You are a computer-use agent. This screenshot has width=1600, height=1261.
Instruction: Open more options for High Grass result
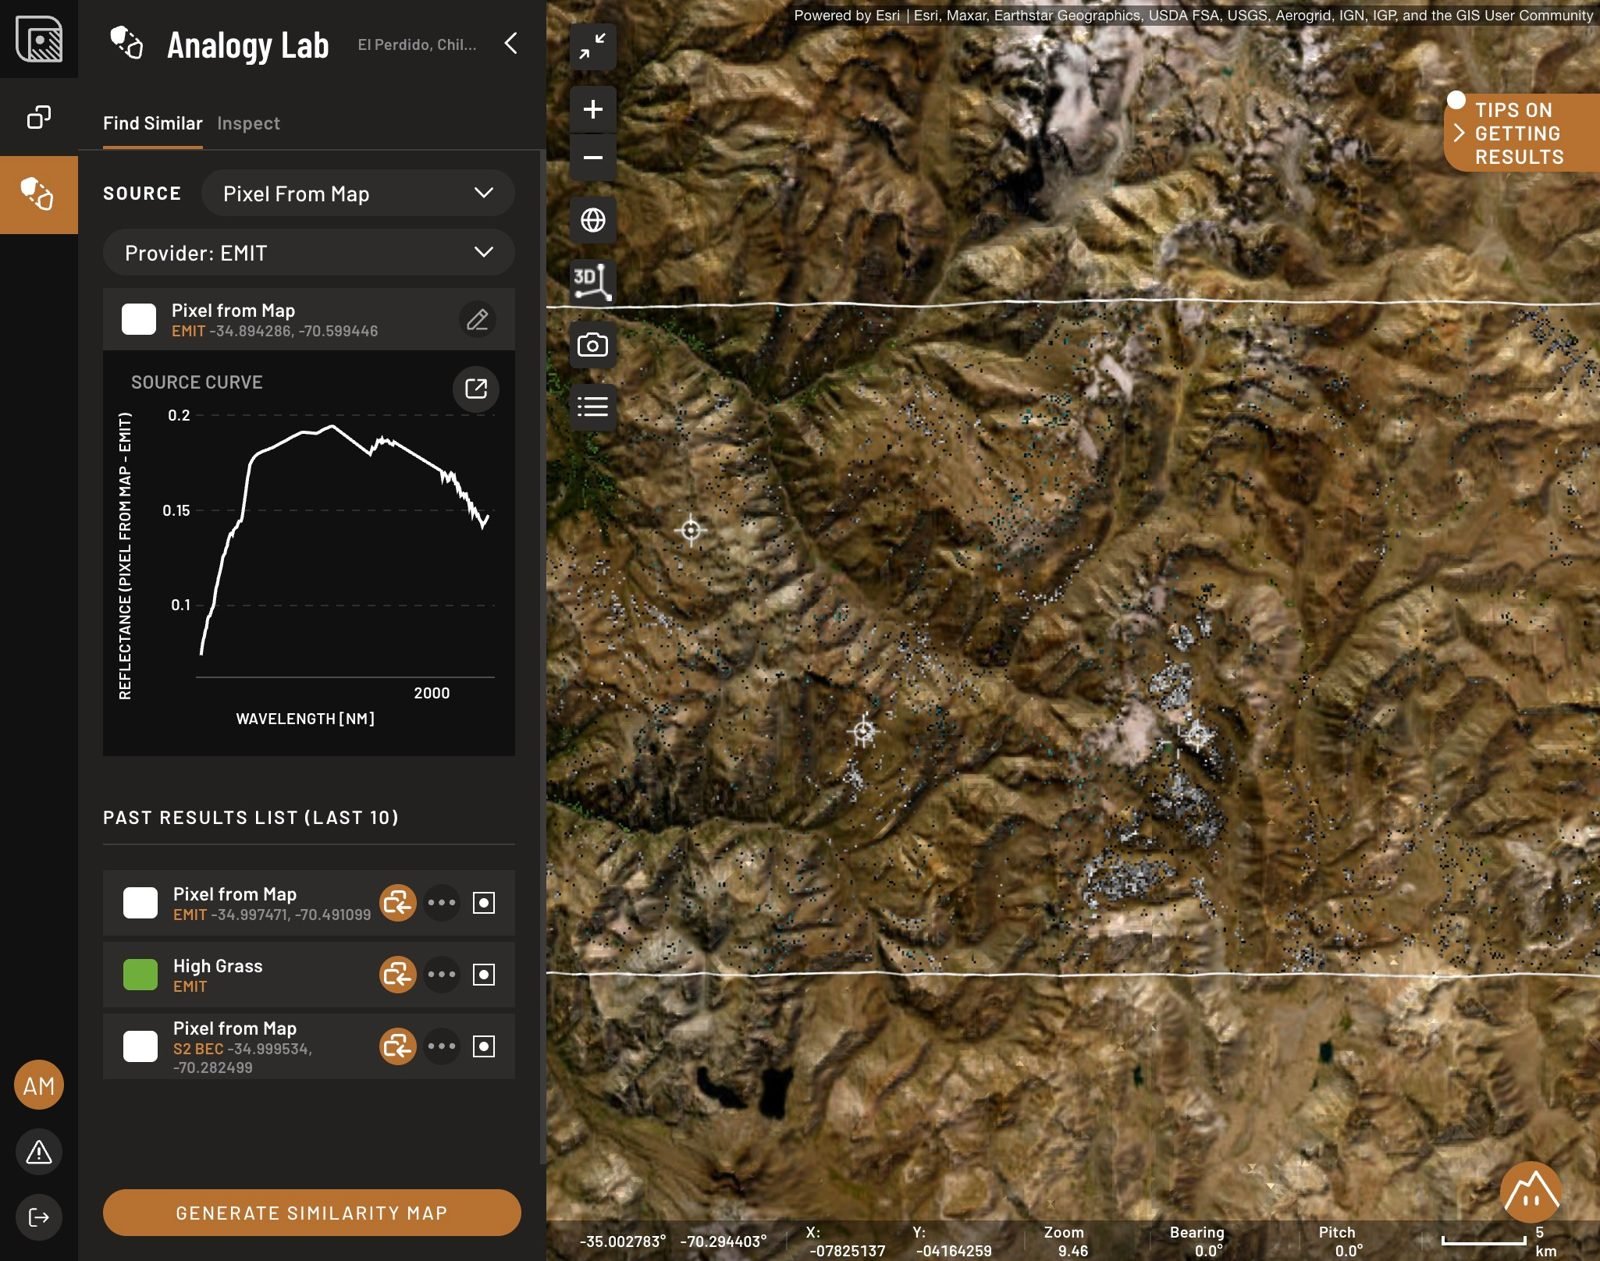coord(441,974)
